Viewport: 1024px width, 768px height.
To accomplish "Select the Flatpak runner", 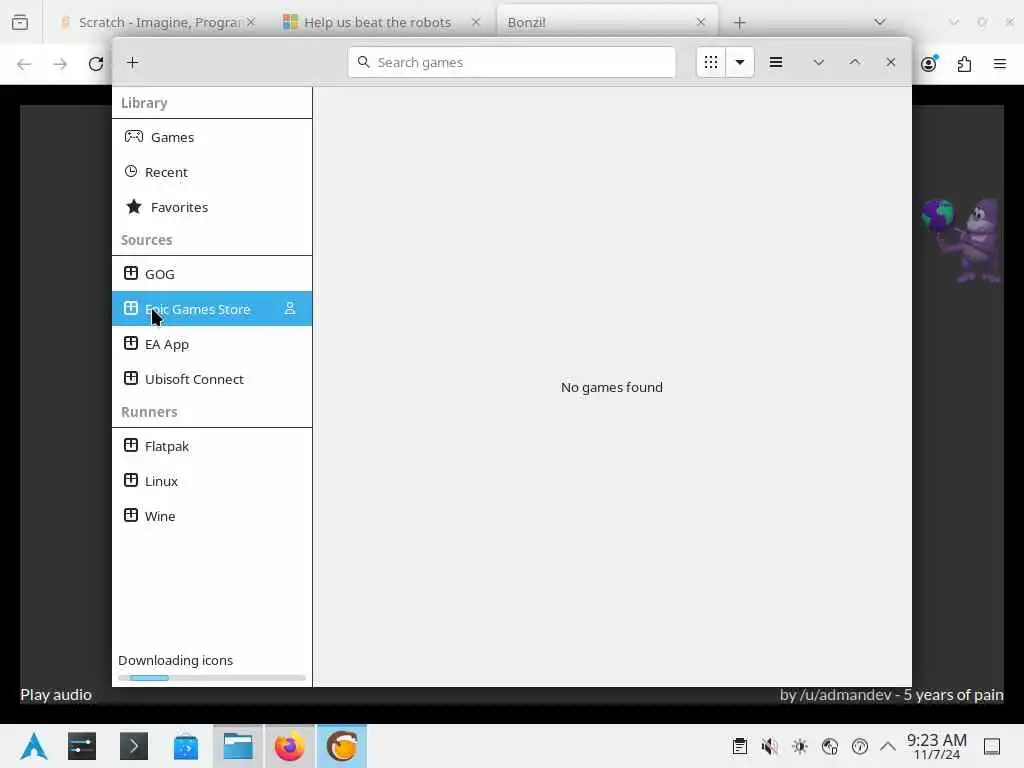I will [x=212, y=446].
